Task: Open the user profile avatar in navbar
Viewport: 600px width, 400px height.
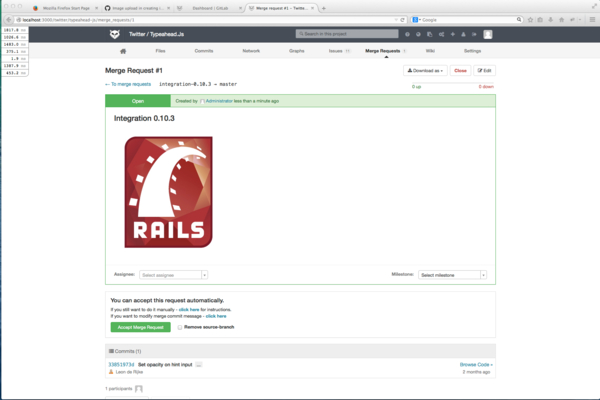Action: click(488, 34)
